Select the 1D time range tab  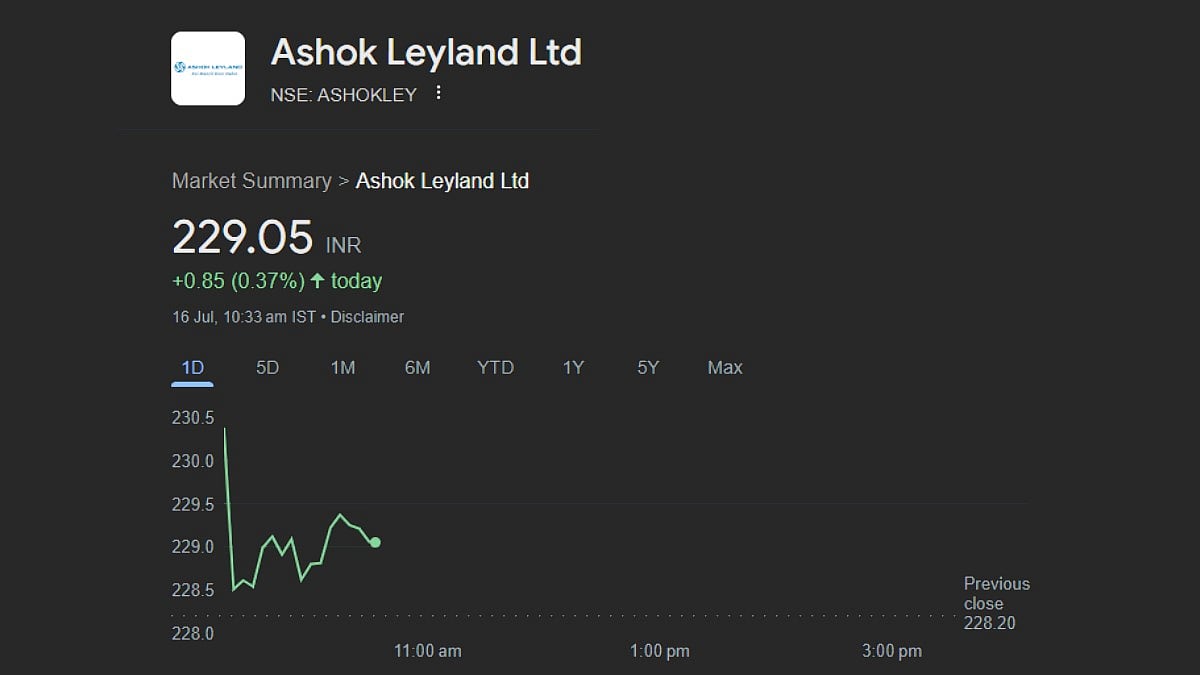(192, 368)
